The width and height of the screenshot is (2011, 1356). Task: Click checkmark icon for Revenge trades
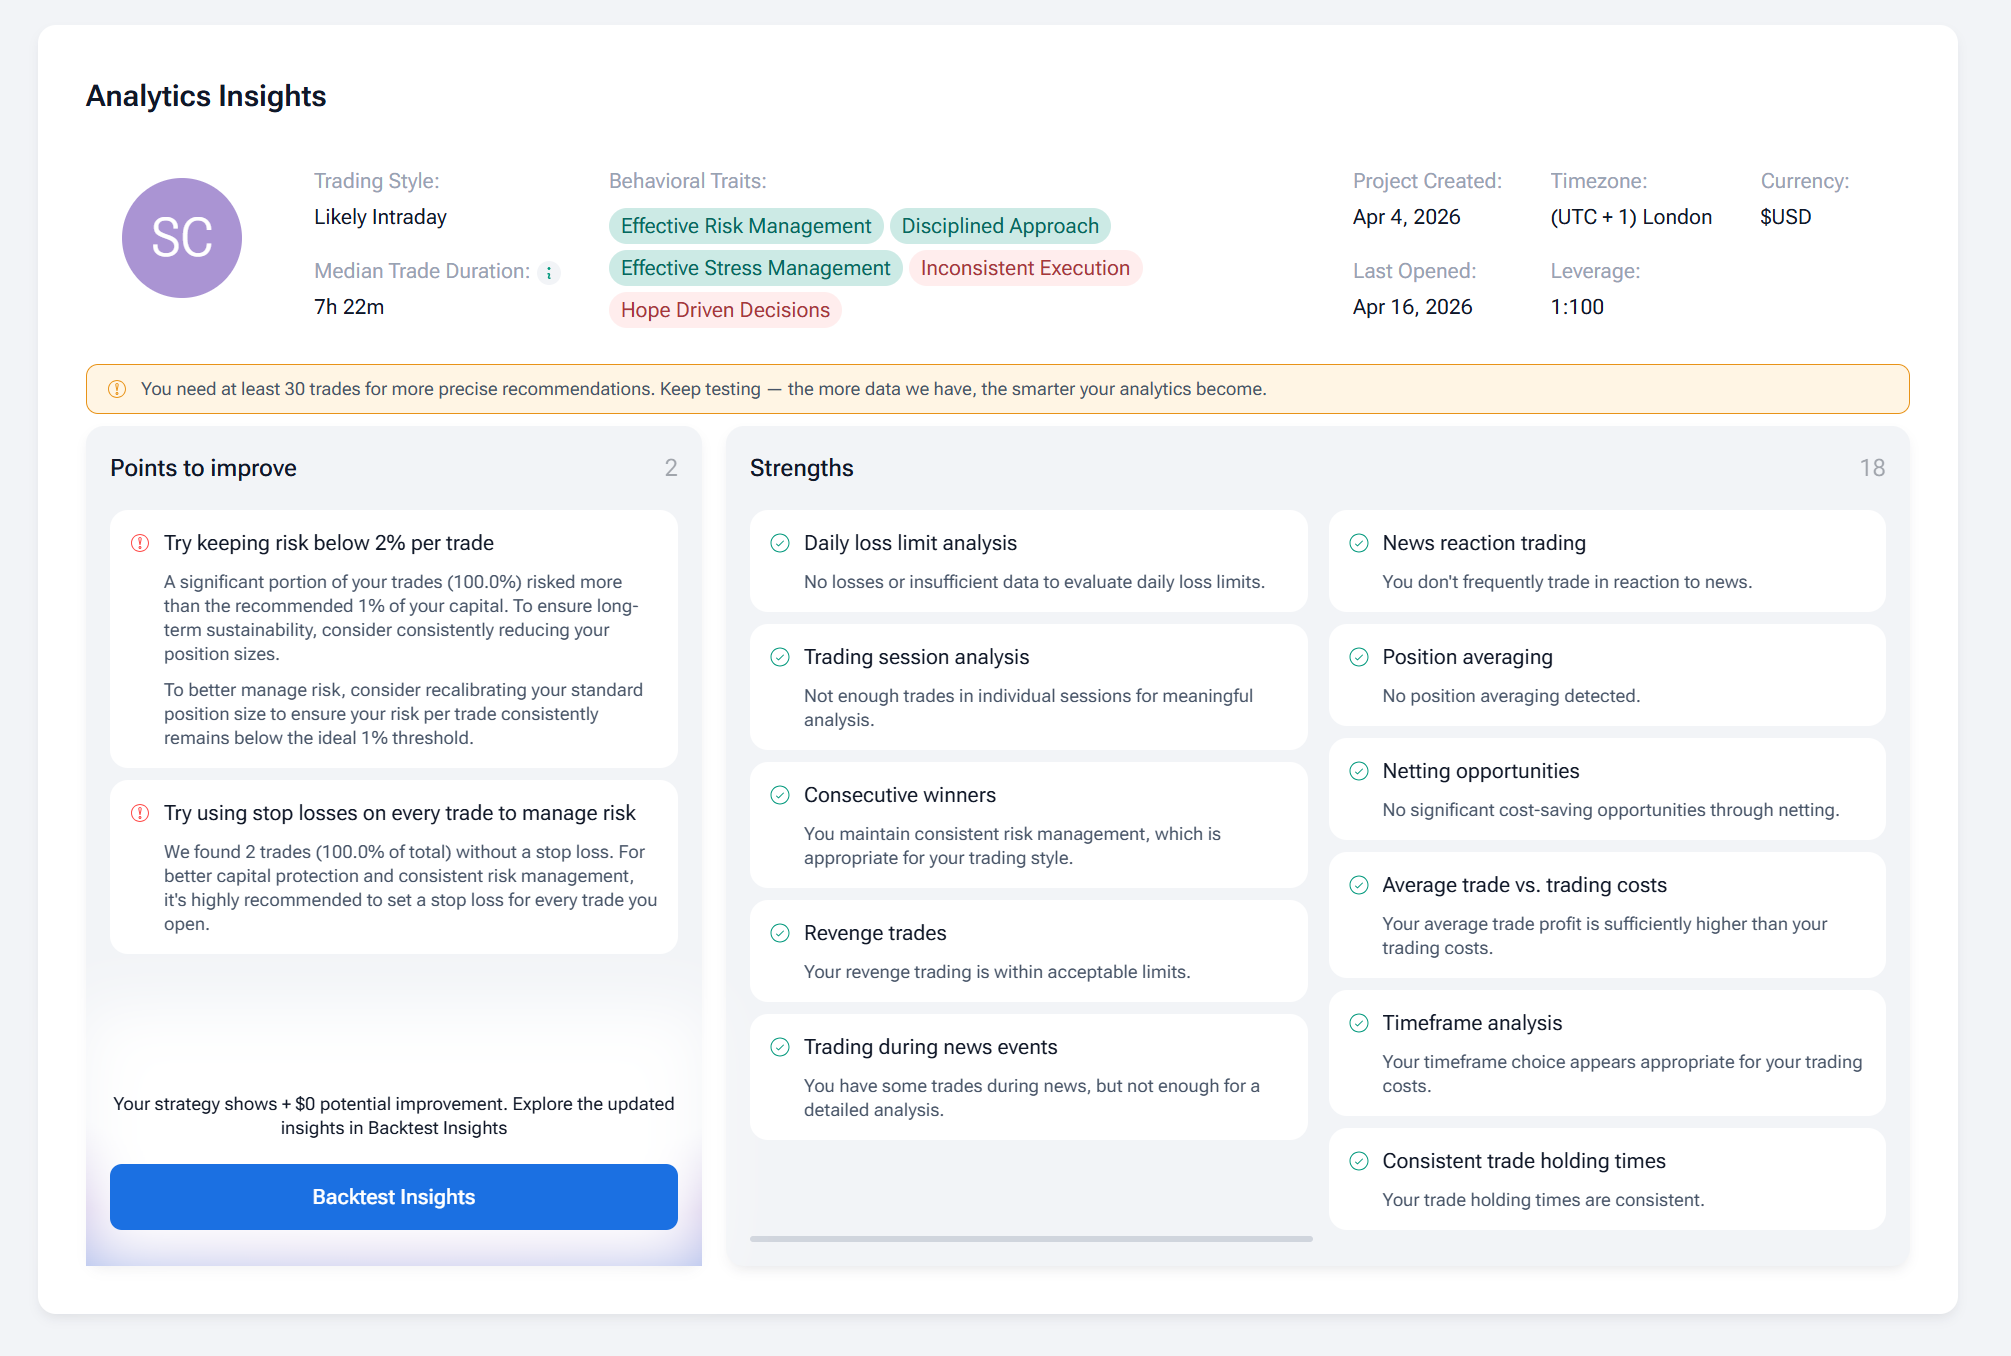click(780, 933)
